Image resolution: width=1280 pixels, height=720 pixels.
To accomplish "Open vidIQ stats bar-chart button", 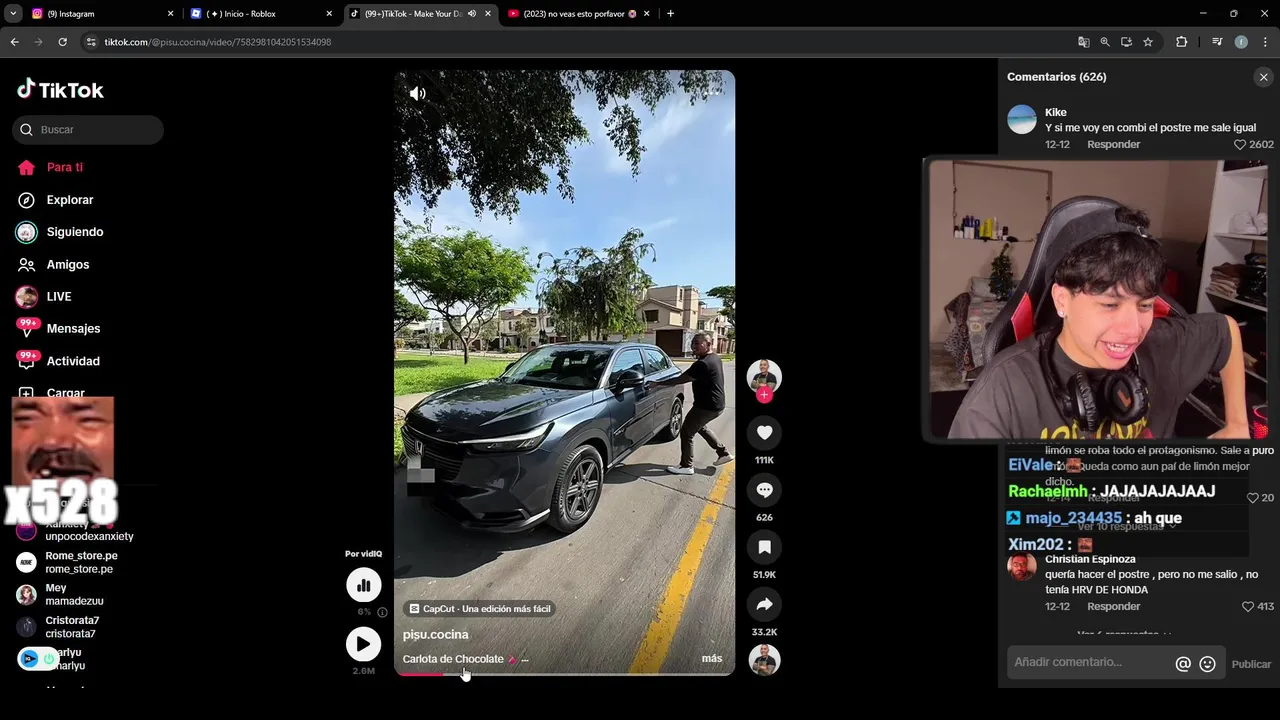I will tap(363, 585).
